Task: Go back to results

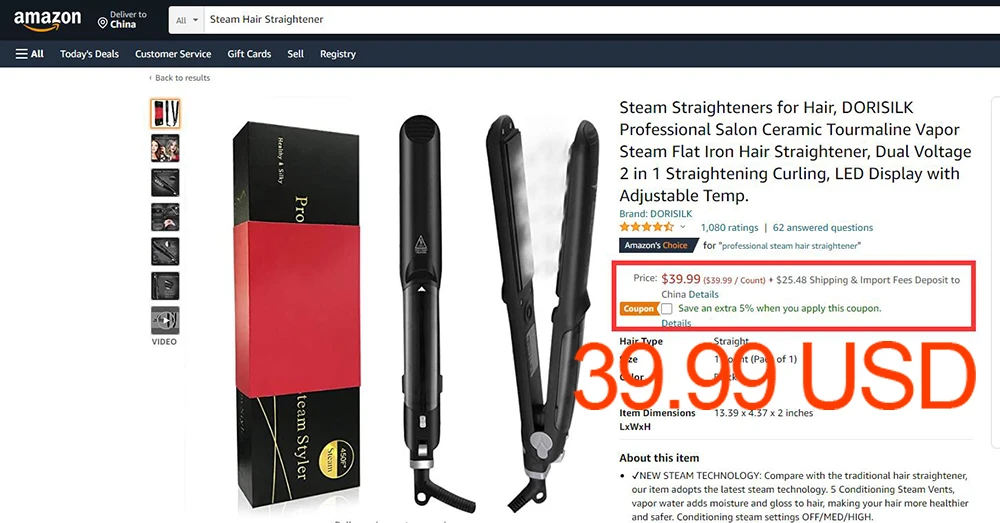Action: 179,78
